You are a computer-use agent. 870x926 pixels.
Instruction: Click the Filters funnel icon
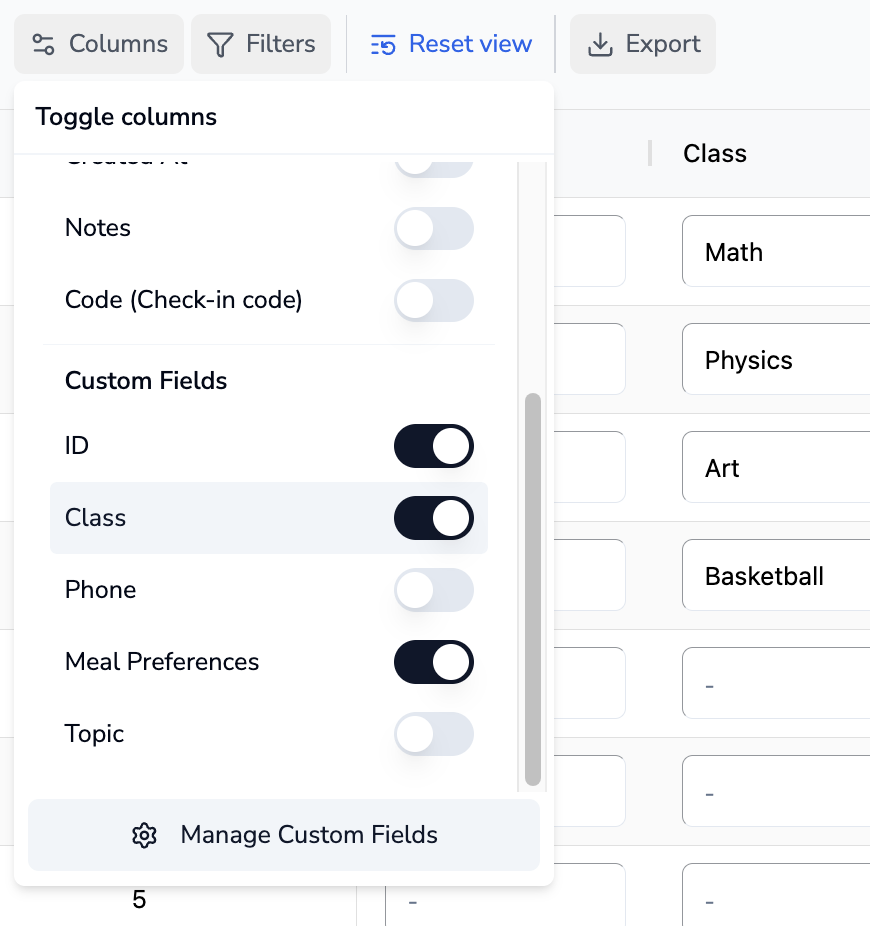[220, 45]
